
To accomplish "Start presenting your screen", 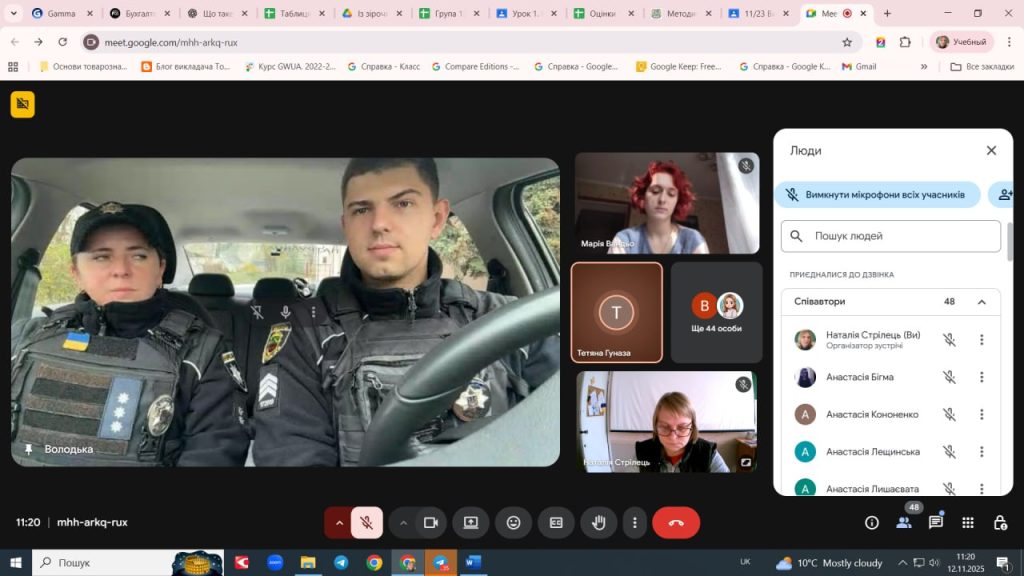I will [470, 522].
